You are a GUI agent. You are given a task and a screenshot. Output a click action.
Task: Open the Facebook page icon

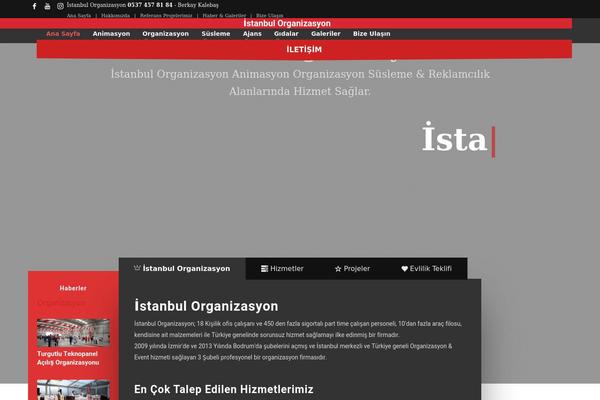[x=34, y=6]
